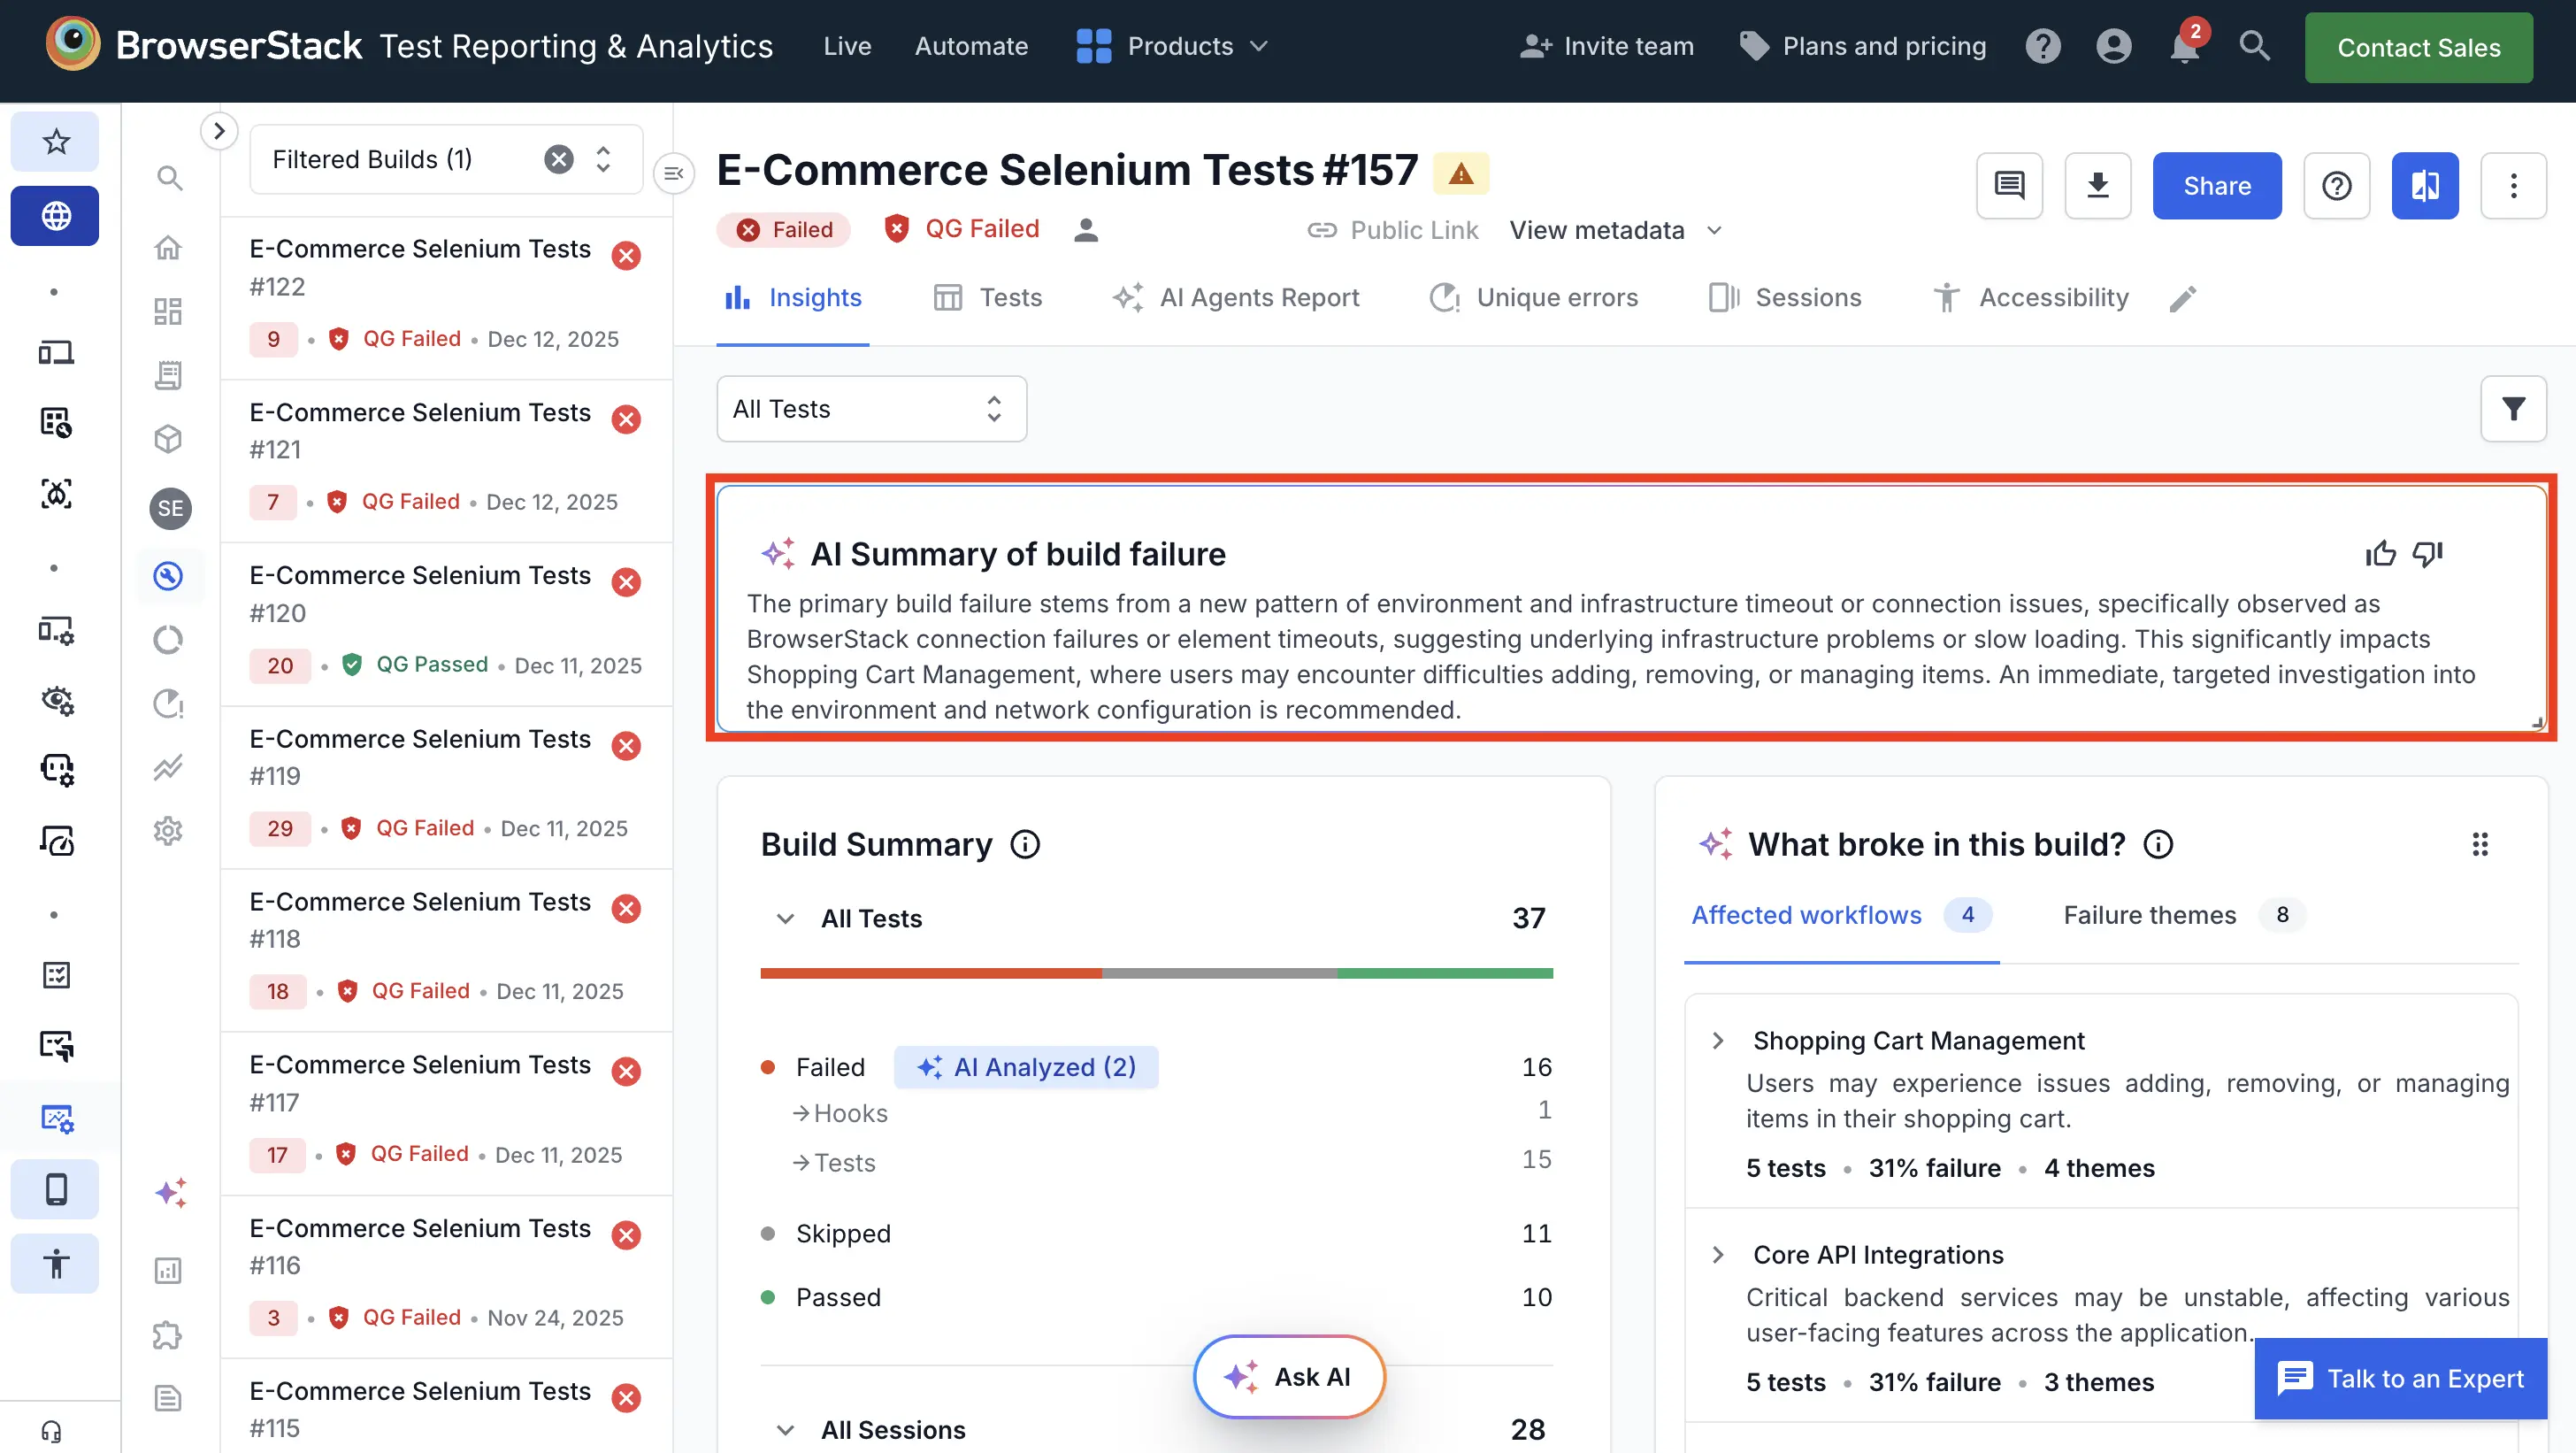The height and width of the screenshot is (1453, 2576).
Task: Click the search magnifier in top navigation
Action: click(x=2254, y=46)
